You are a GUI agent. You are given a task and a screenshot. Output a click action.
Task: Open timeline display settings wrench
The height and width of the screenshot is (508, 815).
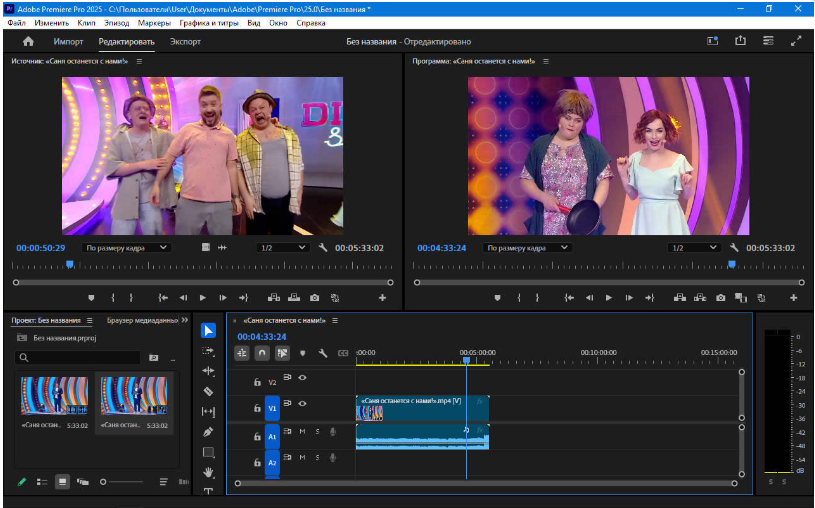point(323,353)
